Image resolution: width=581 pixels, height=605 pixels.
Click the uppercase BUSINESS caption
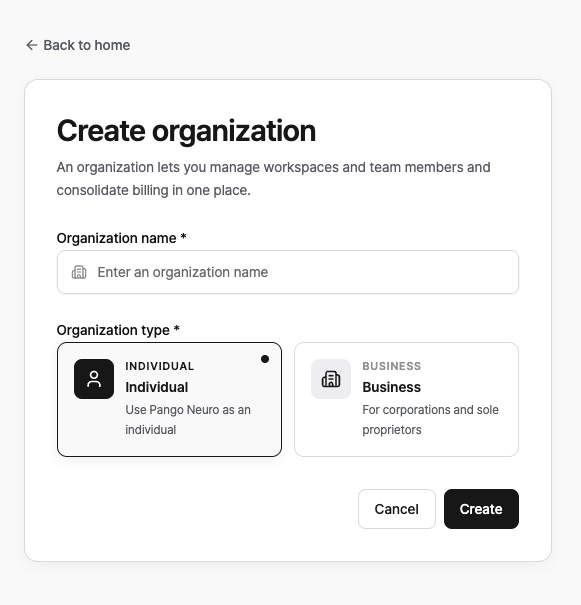click(x=392, y=366)
